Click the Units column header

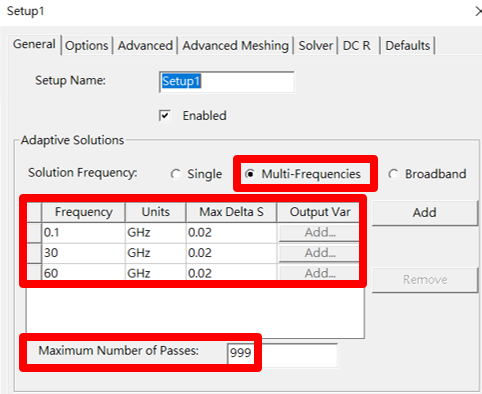pyautogui.click(x=156, y=212)
